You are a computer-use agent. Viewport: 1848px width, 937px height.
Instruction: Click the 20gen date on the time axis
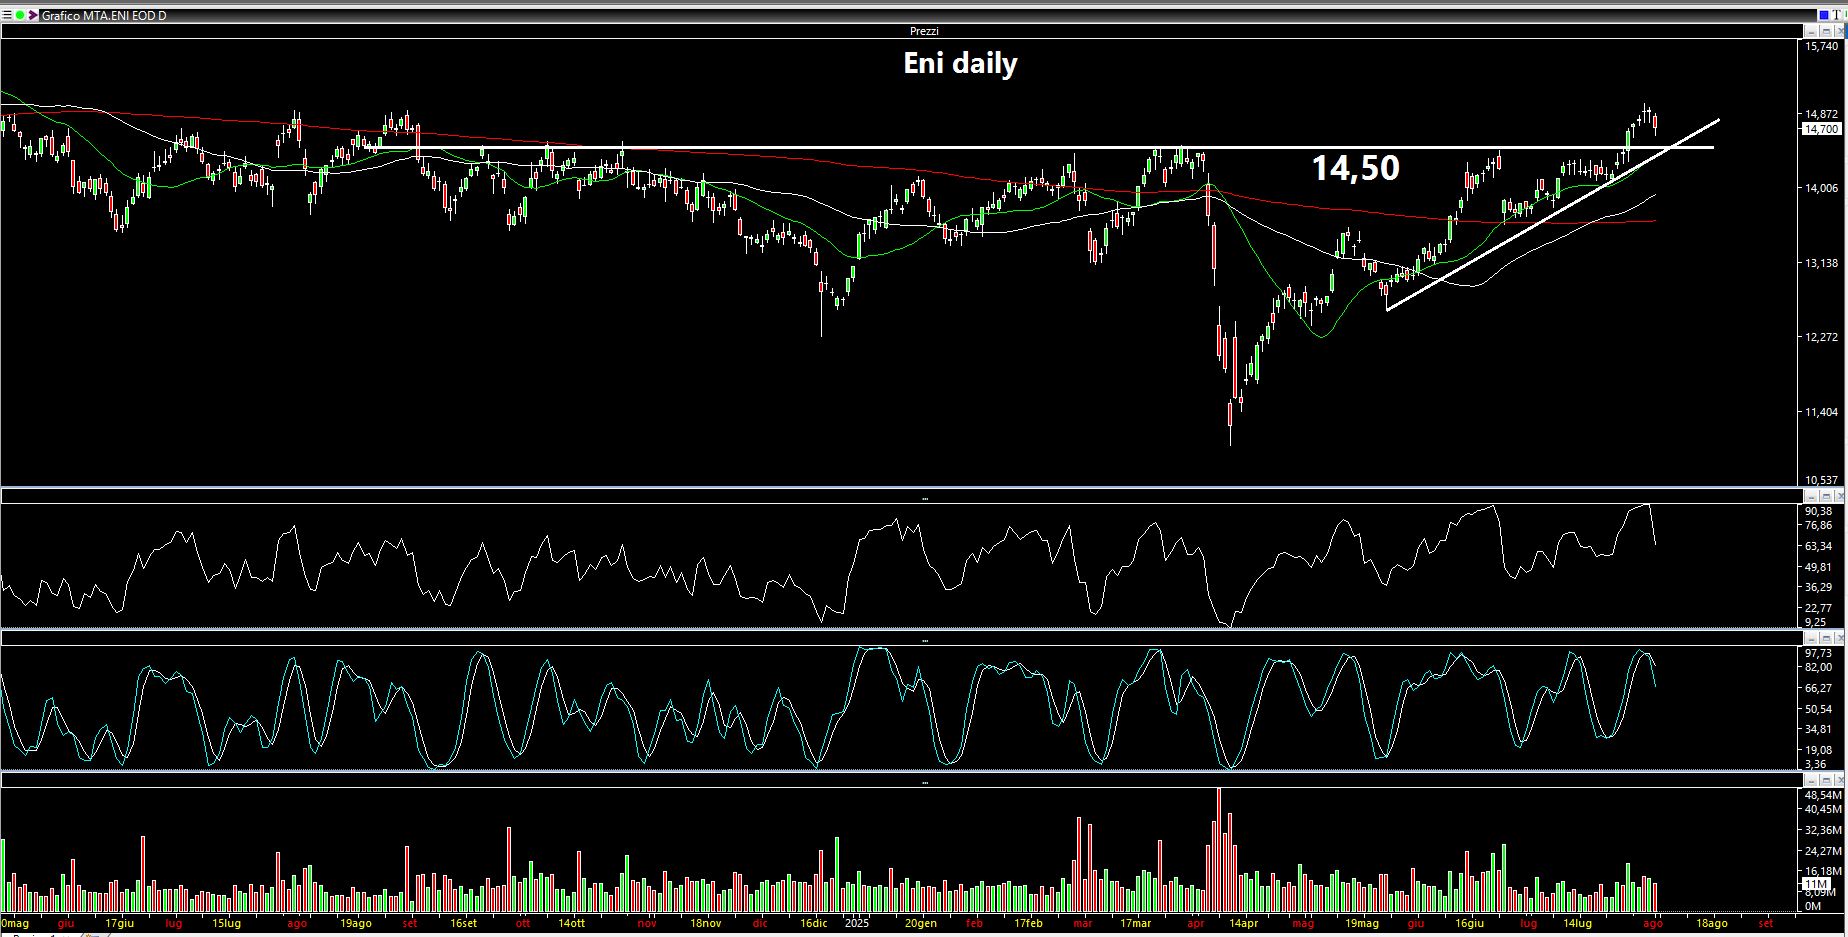tap(920, 923)
